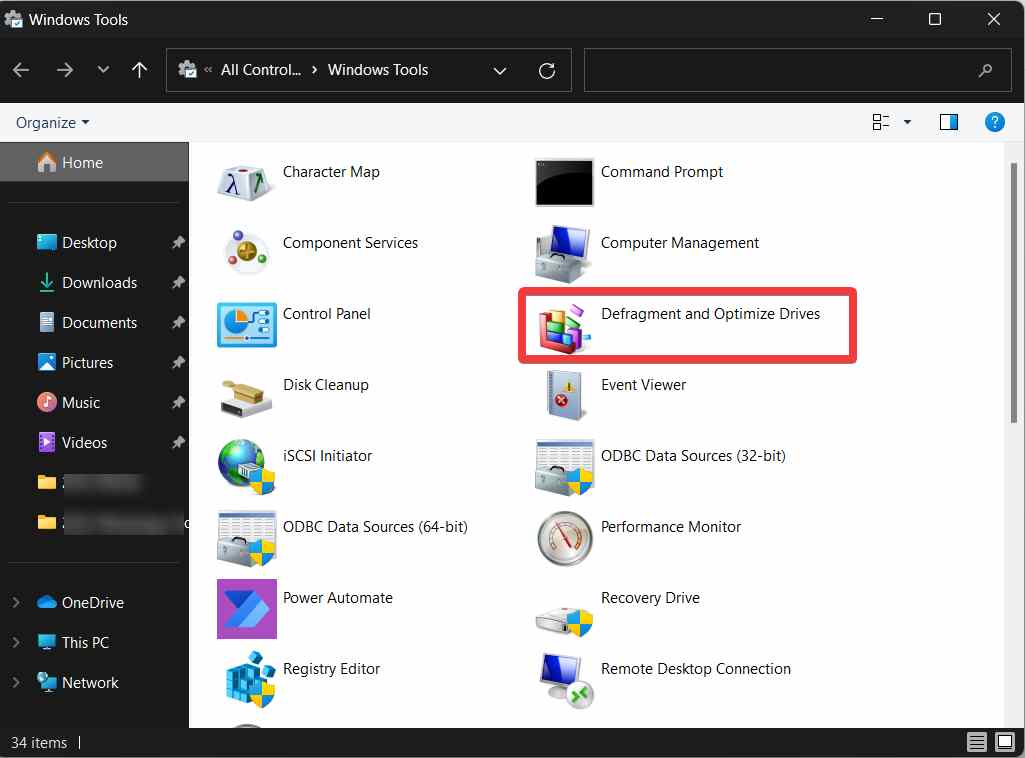Select the Recovery Drive icon
This screenshot has height=758, width=1025.
[x=563, y=621]
